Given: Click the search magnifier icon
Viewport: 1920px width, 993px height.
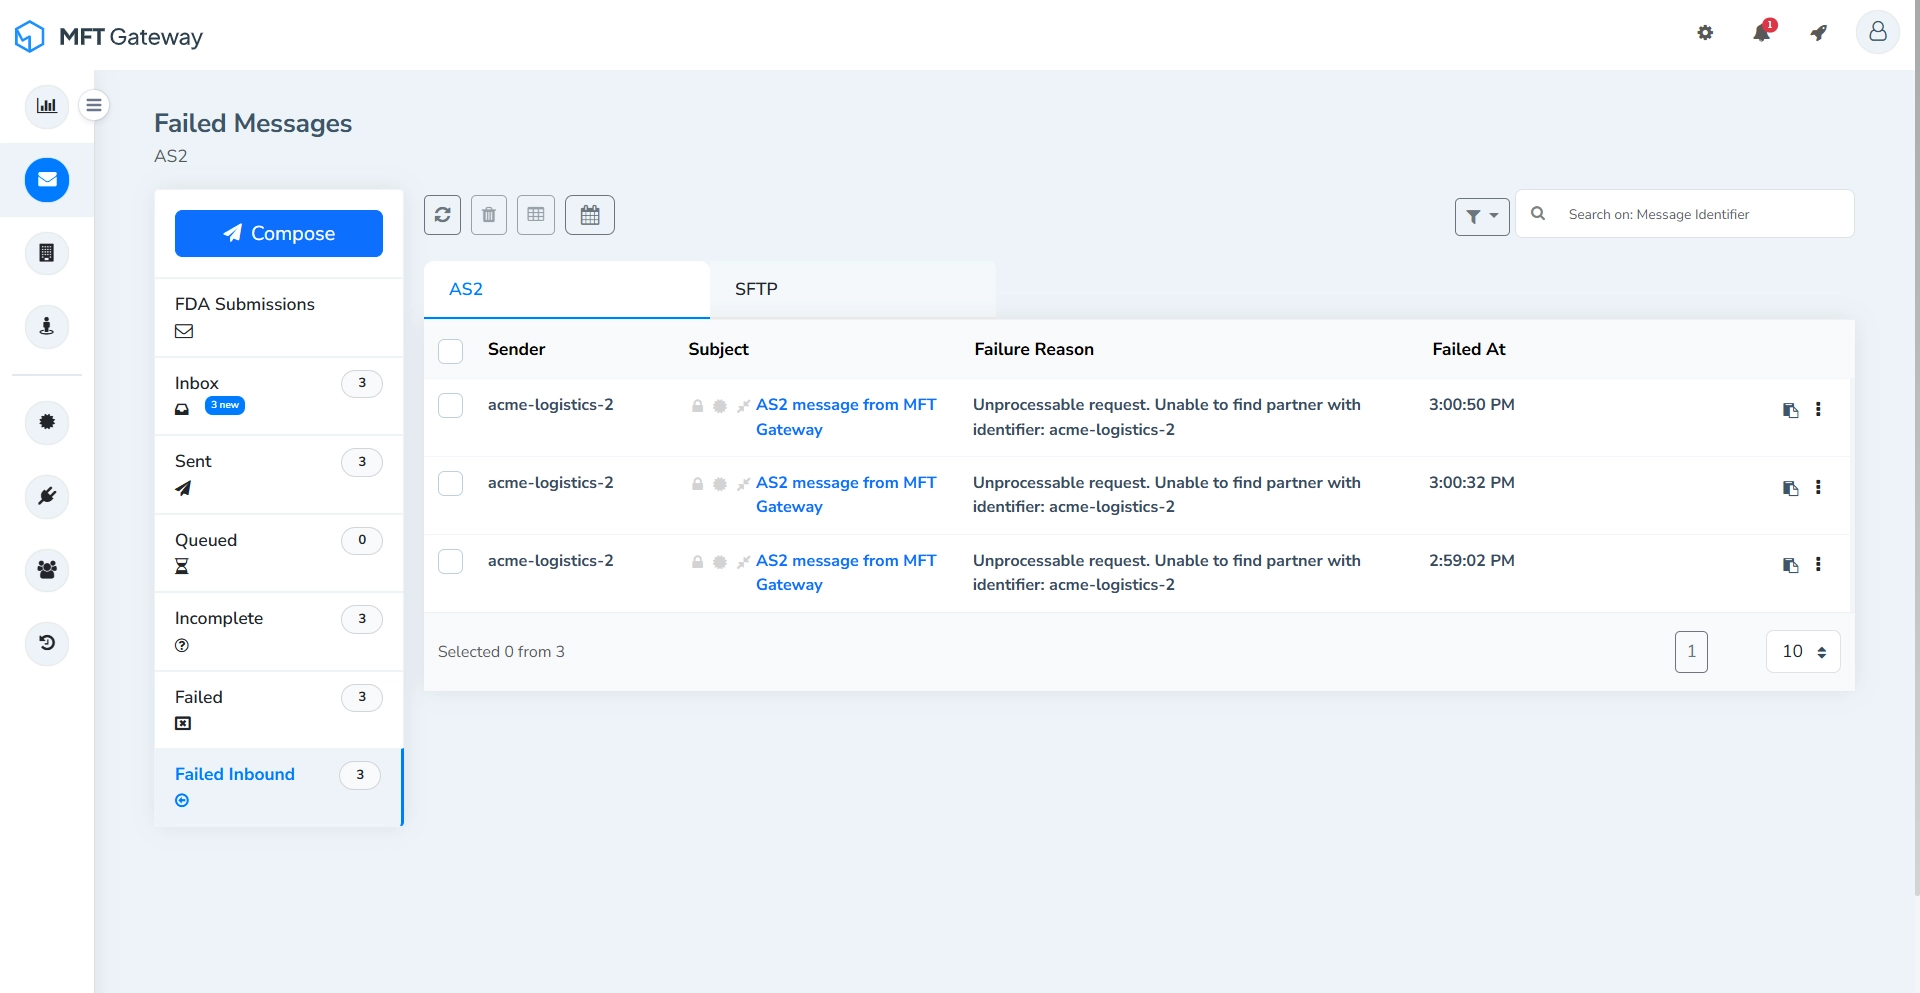Looking at the screenshot, I should (1538, 213).
